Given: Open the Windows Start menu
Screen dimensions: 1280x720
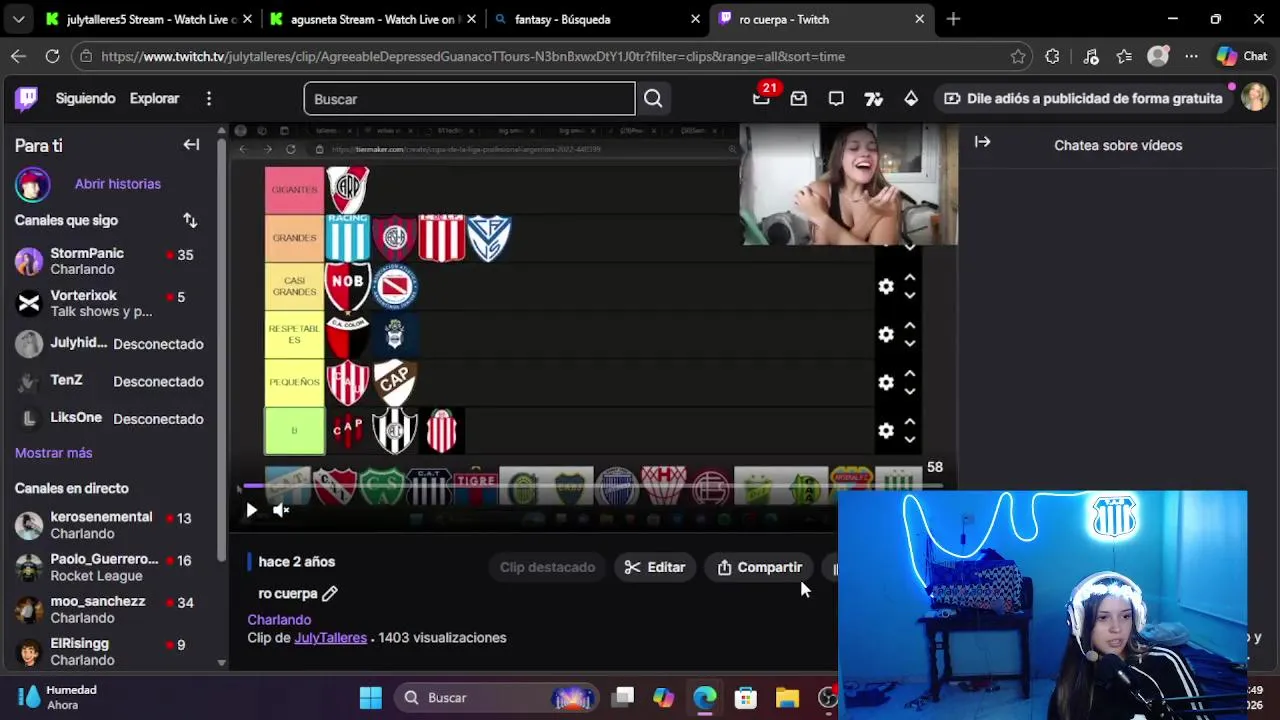Looking at the screenshot, I should [x=371, y=697].
